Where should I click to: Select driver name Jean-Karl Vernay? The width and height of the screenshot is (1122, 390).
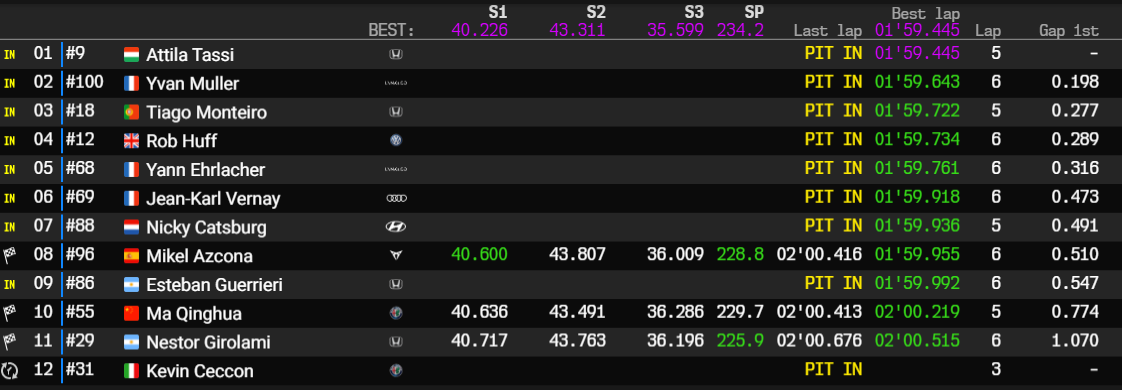[x=213, y=199]
